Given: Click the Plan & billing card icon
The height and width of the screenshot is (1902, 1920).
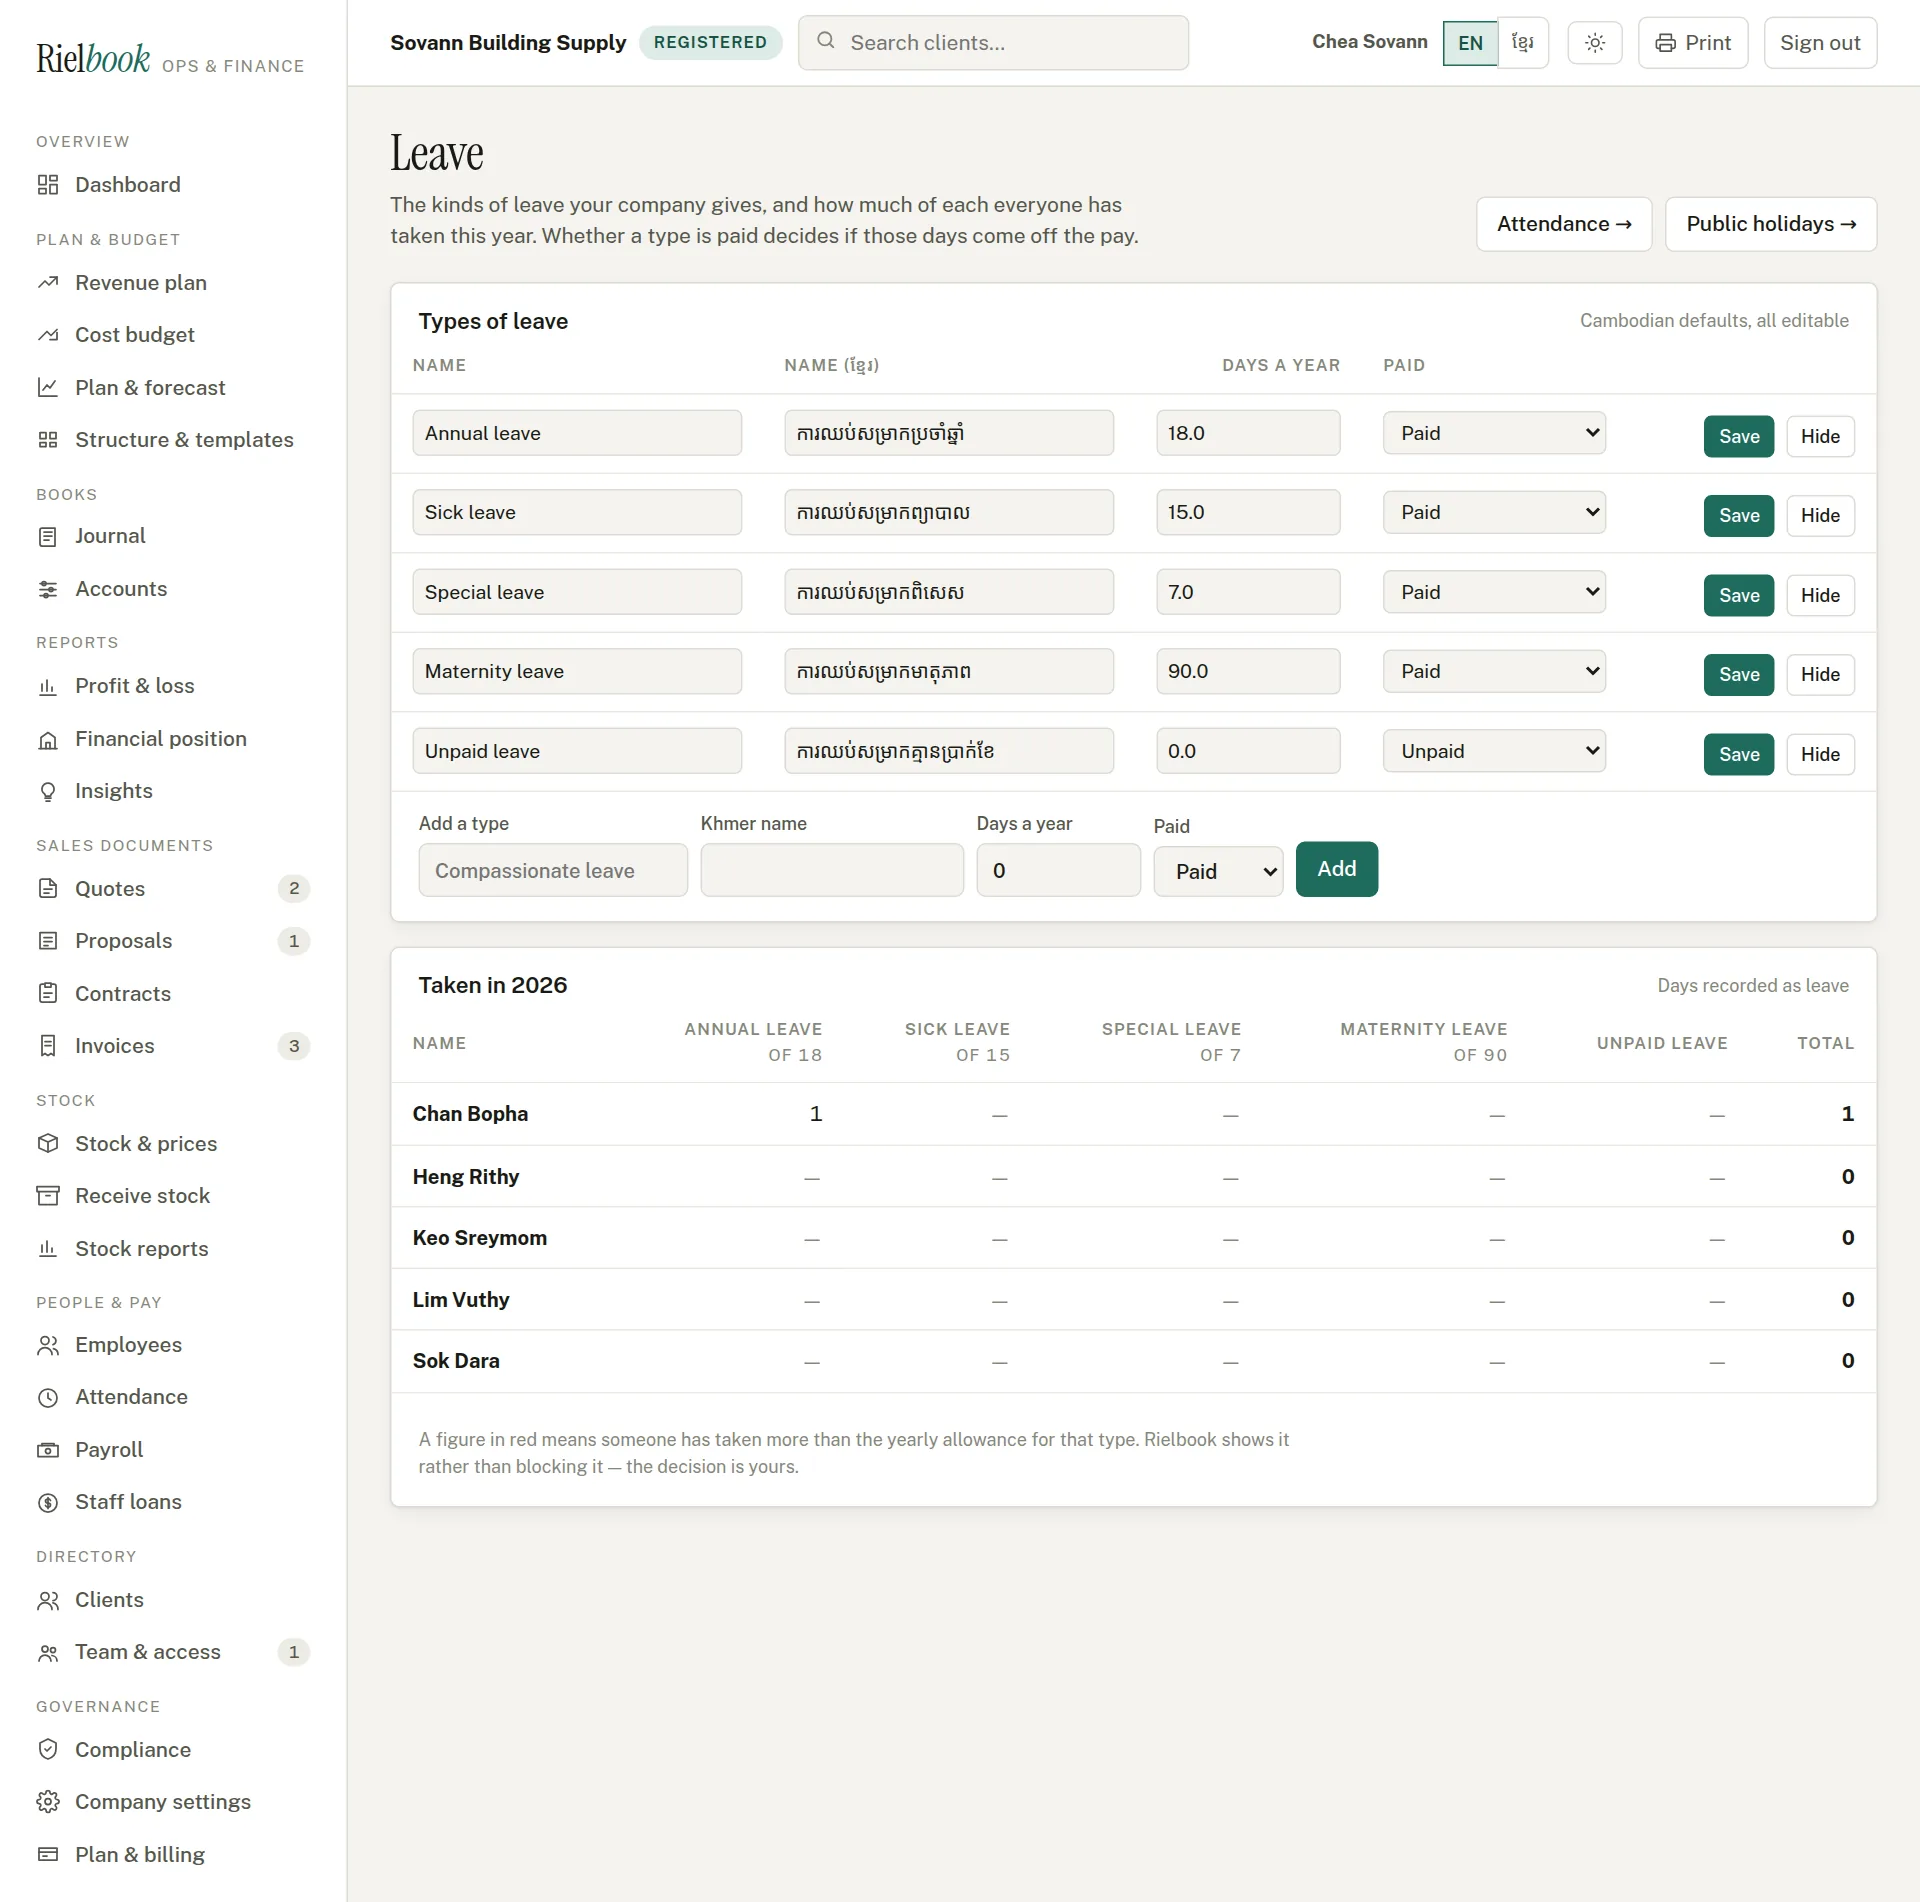Looking at the screenshot, I should 48,1854.
